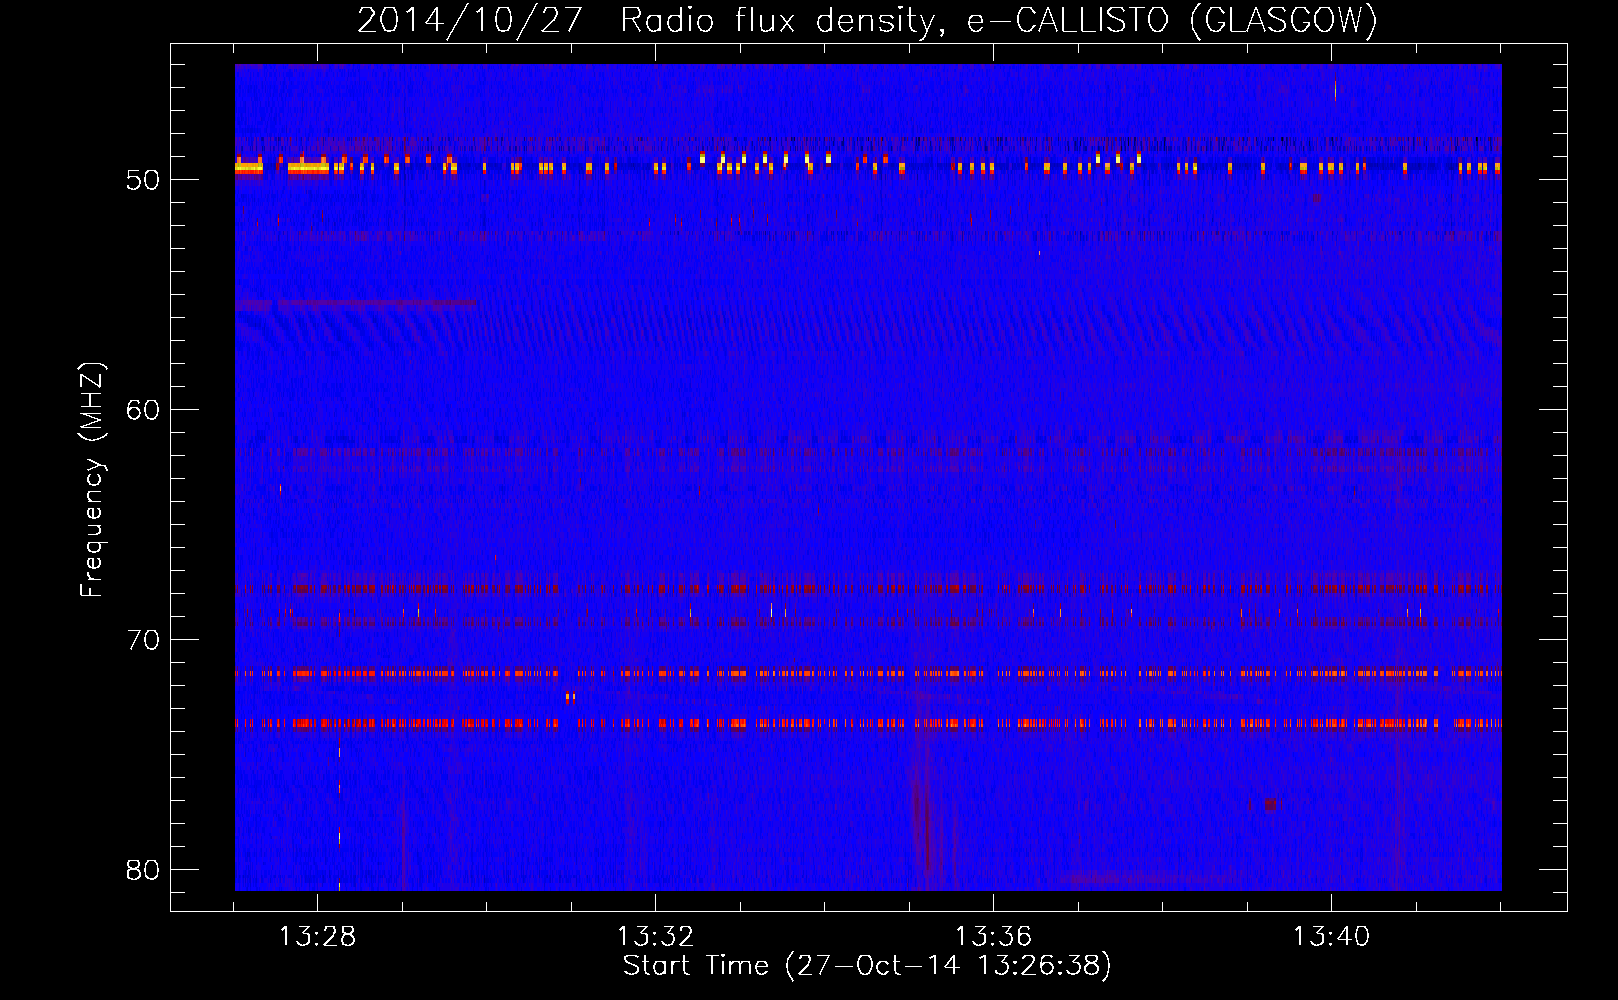Click the 'Frequency (MHZ)' axis label

92,480
